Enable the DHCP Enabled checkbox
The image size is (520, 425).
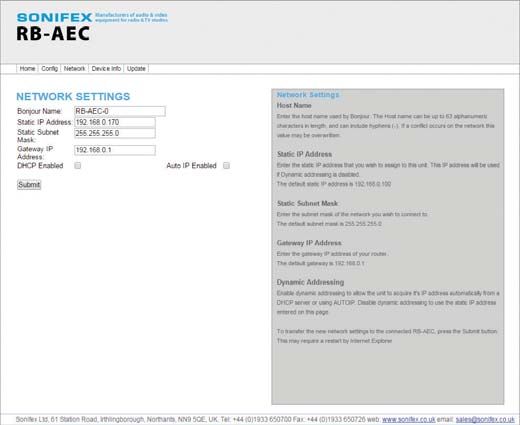[78, 166]
